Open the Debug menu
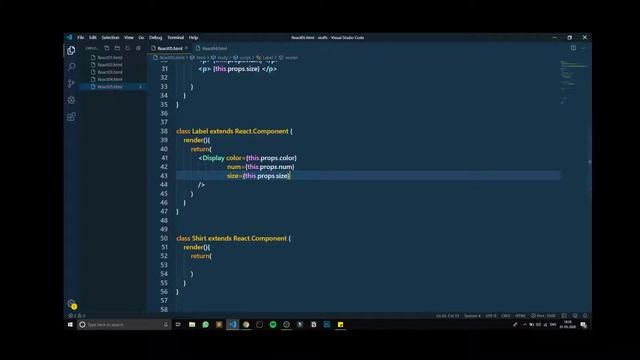Viewport: 640px width, 360px height. pos(155,38)
